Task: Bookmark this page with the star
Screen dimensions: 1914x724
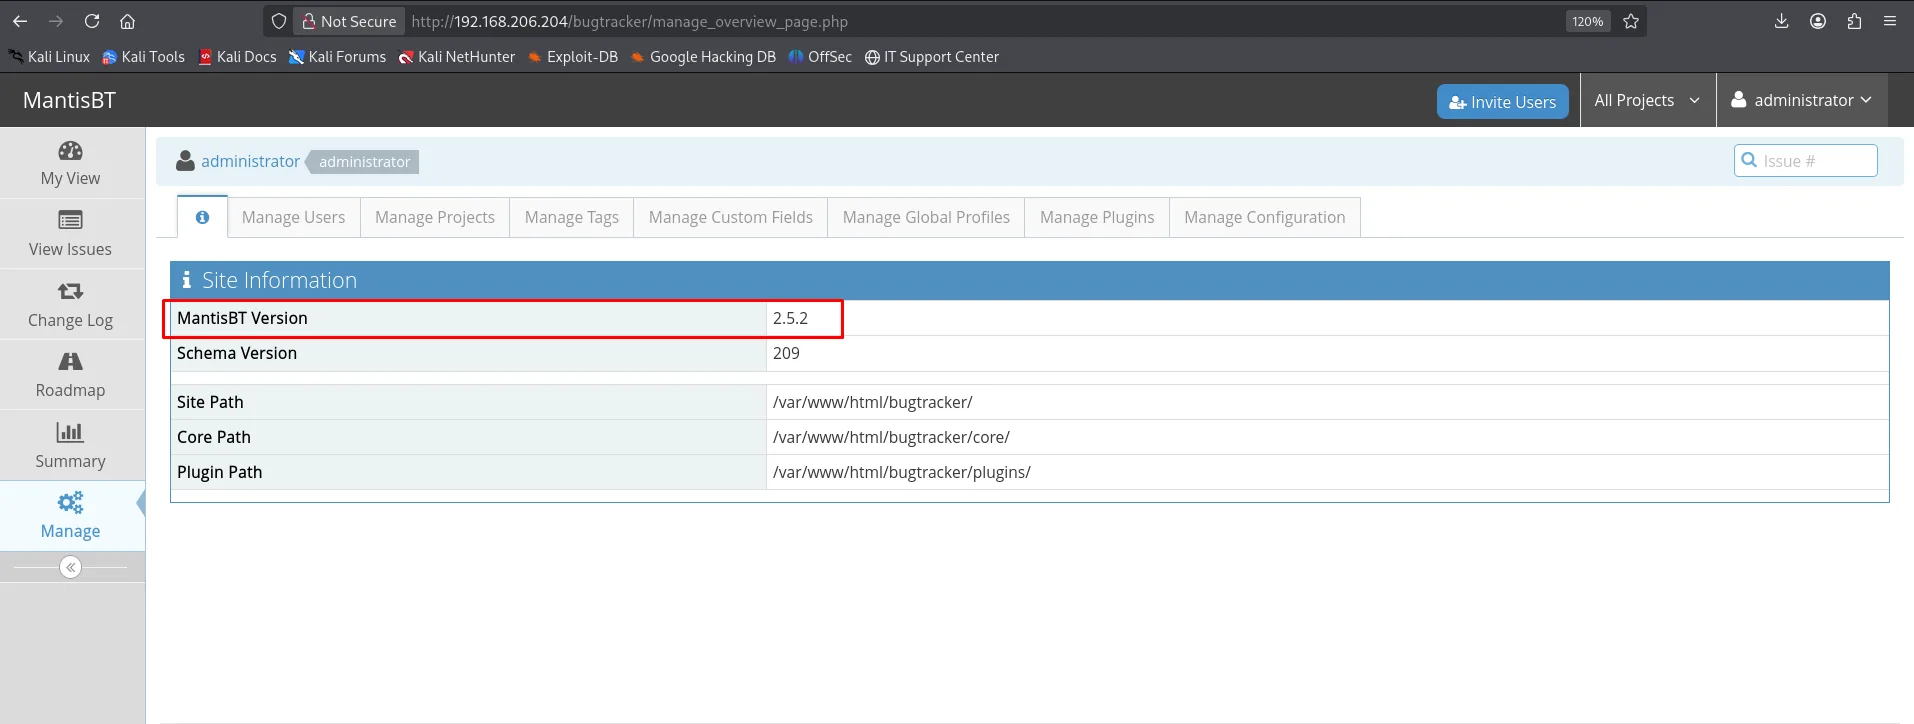Action: (x=1631, y=21)
